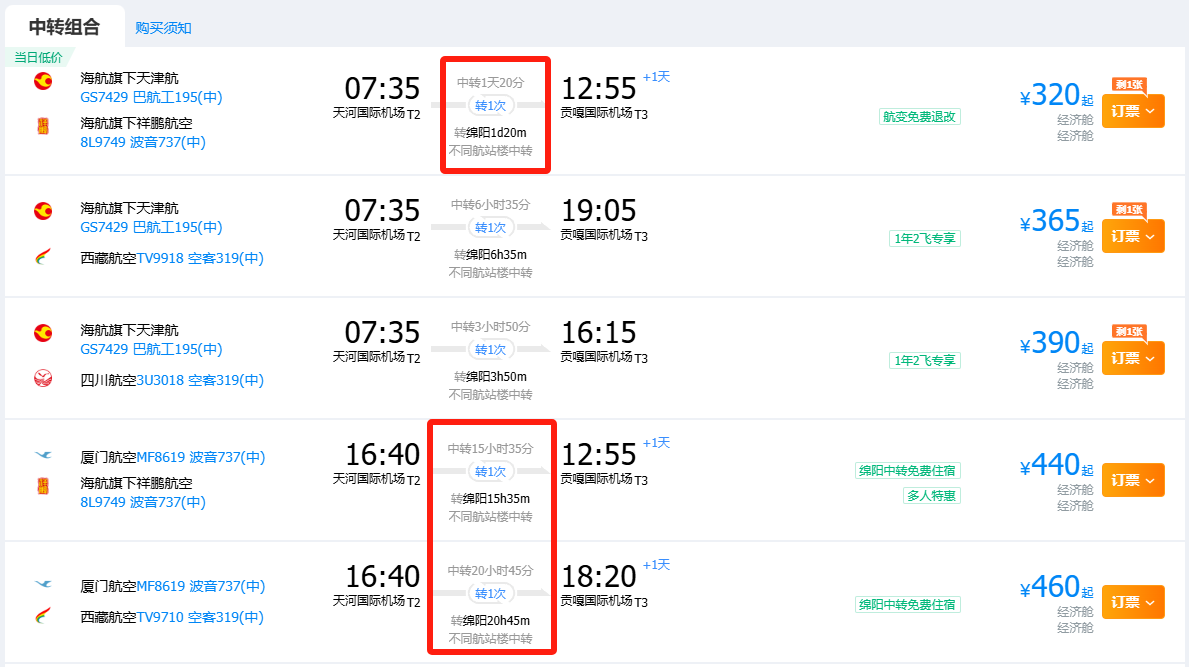Open the 订票 booking button for the ¥460 flight
Viewport: 1189px width, 667px height.
click(1133, 602)
